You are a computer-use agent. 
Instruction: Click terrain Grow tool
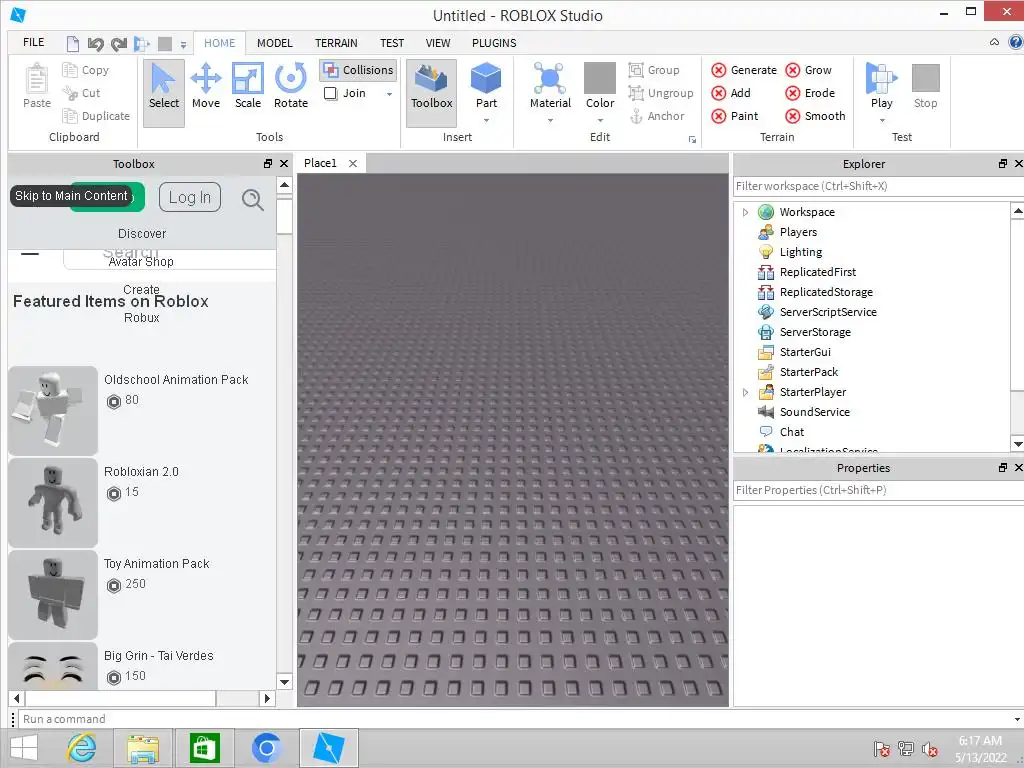(808, 70)
